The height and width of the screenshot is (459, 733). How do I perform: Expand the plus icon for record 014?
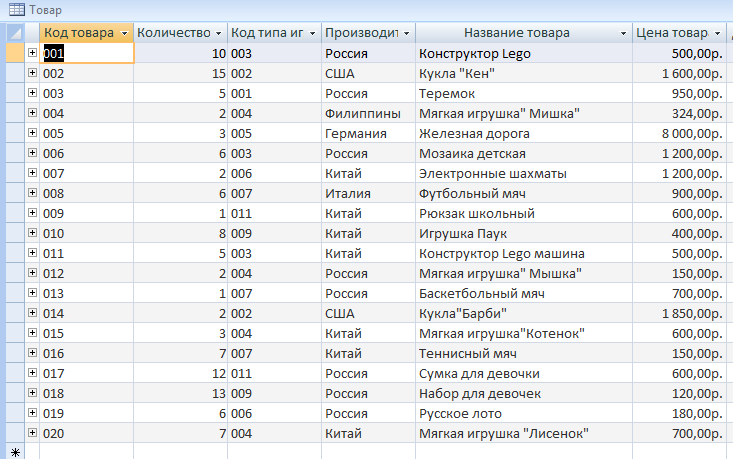32,313
